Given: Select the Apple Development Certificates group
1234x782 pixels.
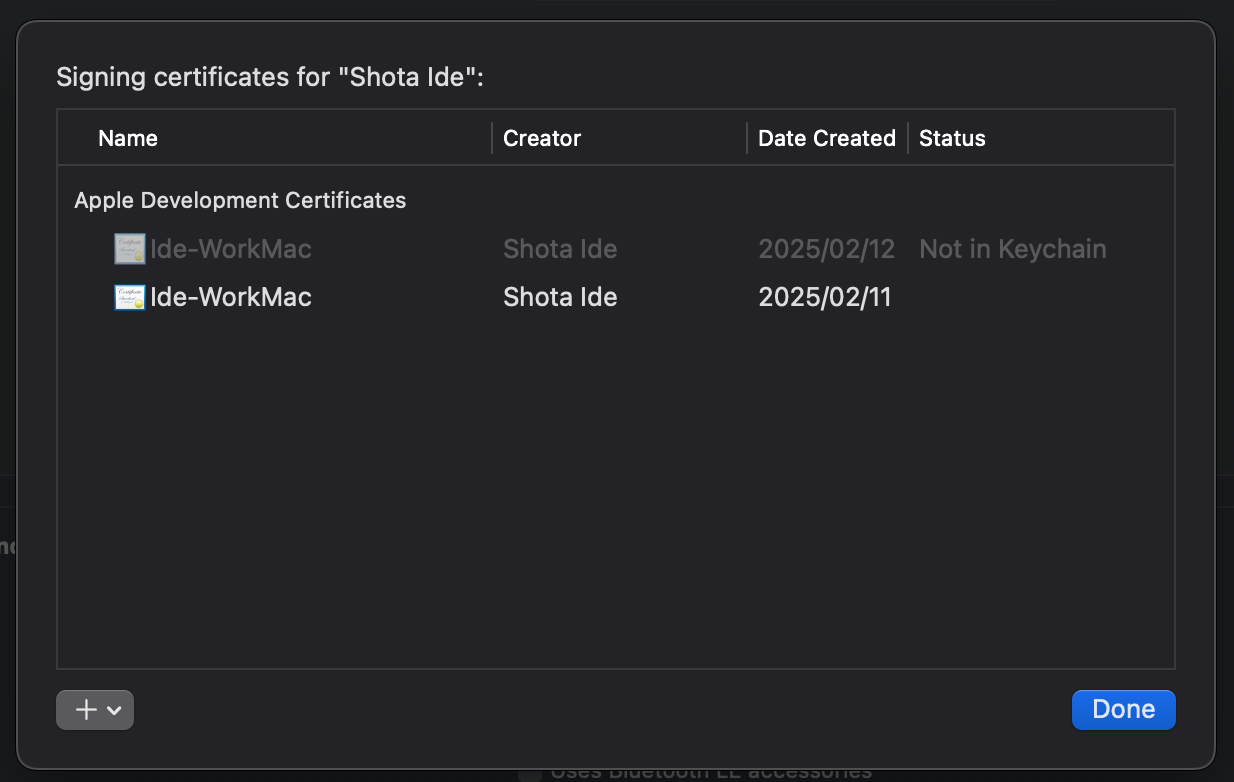Looking at the screenshot, I should 240,200.
